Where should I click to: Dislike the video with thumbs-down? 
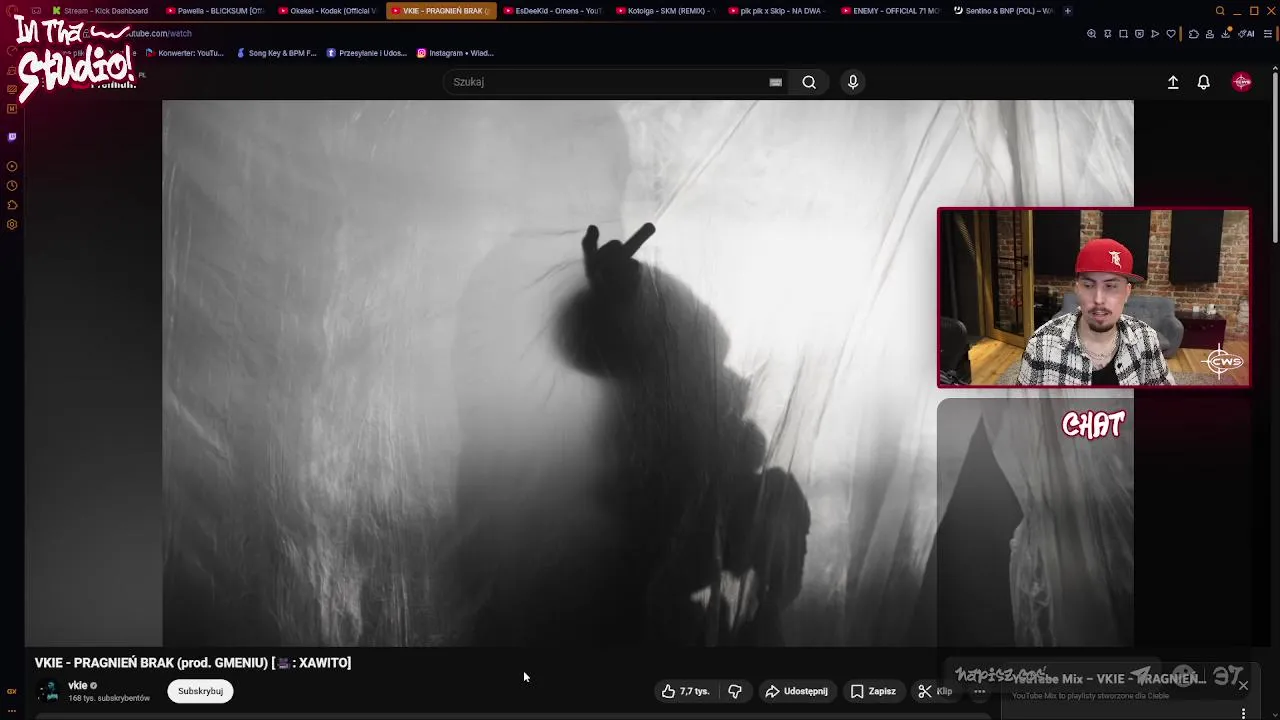735,691
